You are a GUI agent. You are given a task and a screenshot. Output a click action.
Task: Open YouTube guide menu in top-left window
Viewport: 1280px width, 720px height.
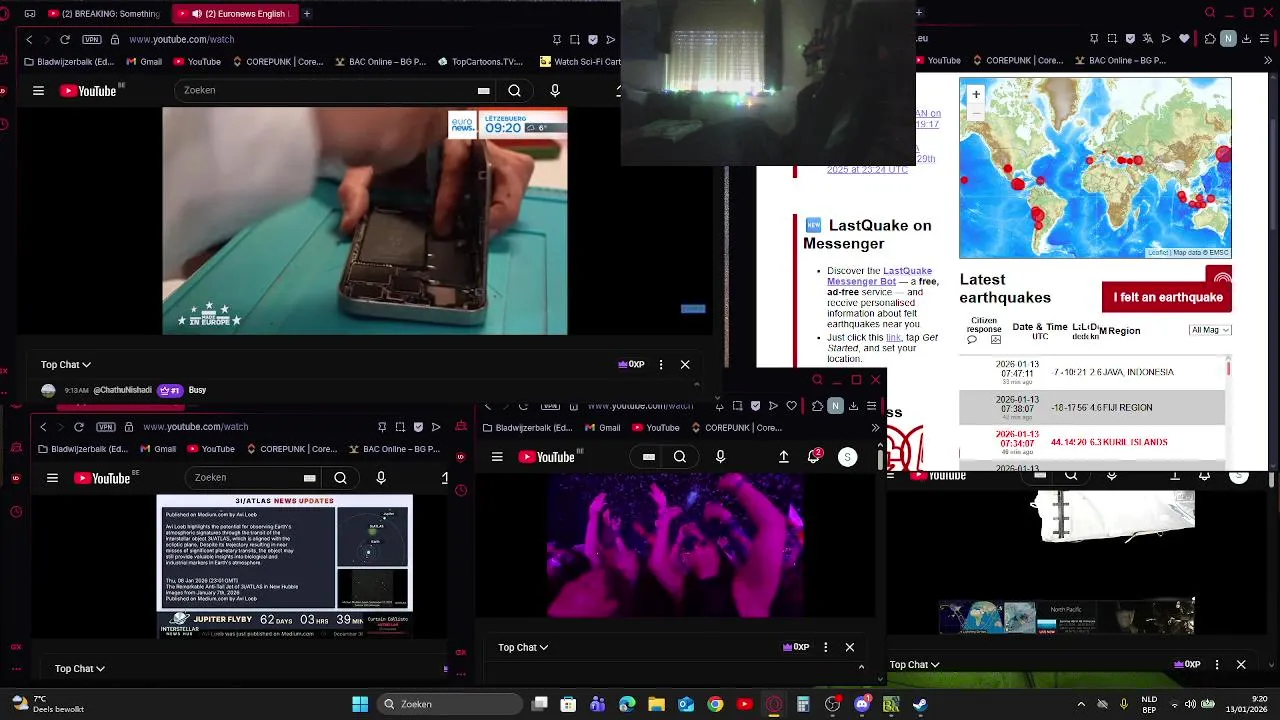point(38,90)
